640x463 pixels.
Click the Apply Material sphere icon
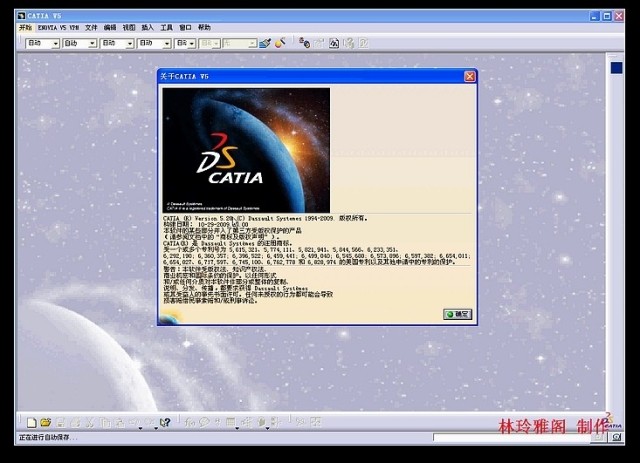[x=280, y=42]
